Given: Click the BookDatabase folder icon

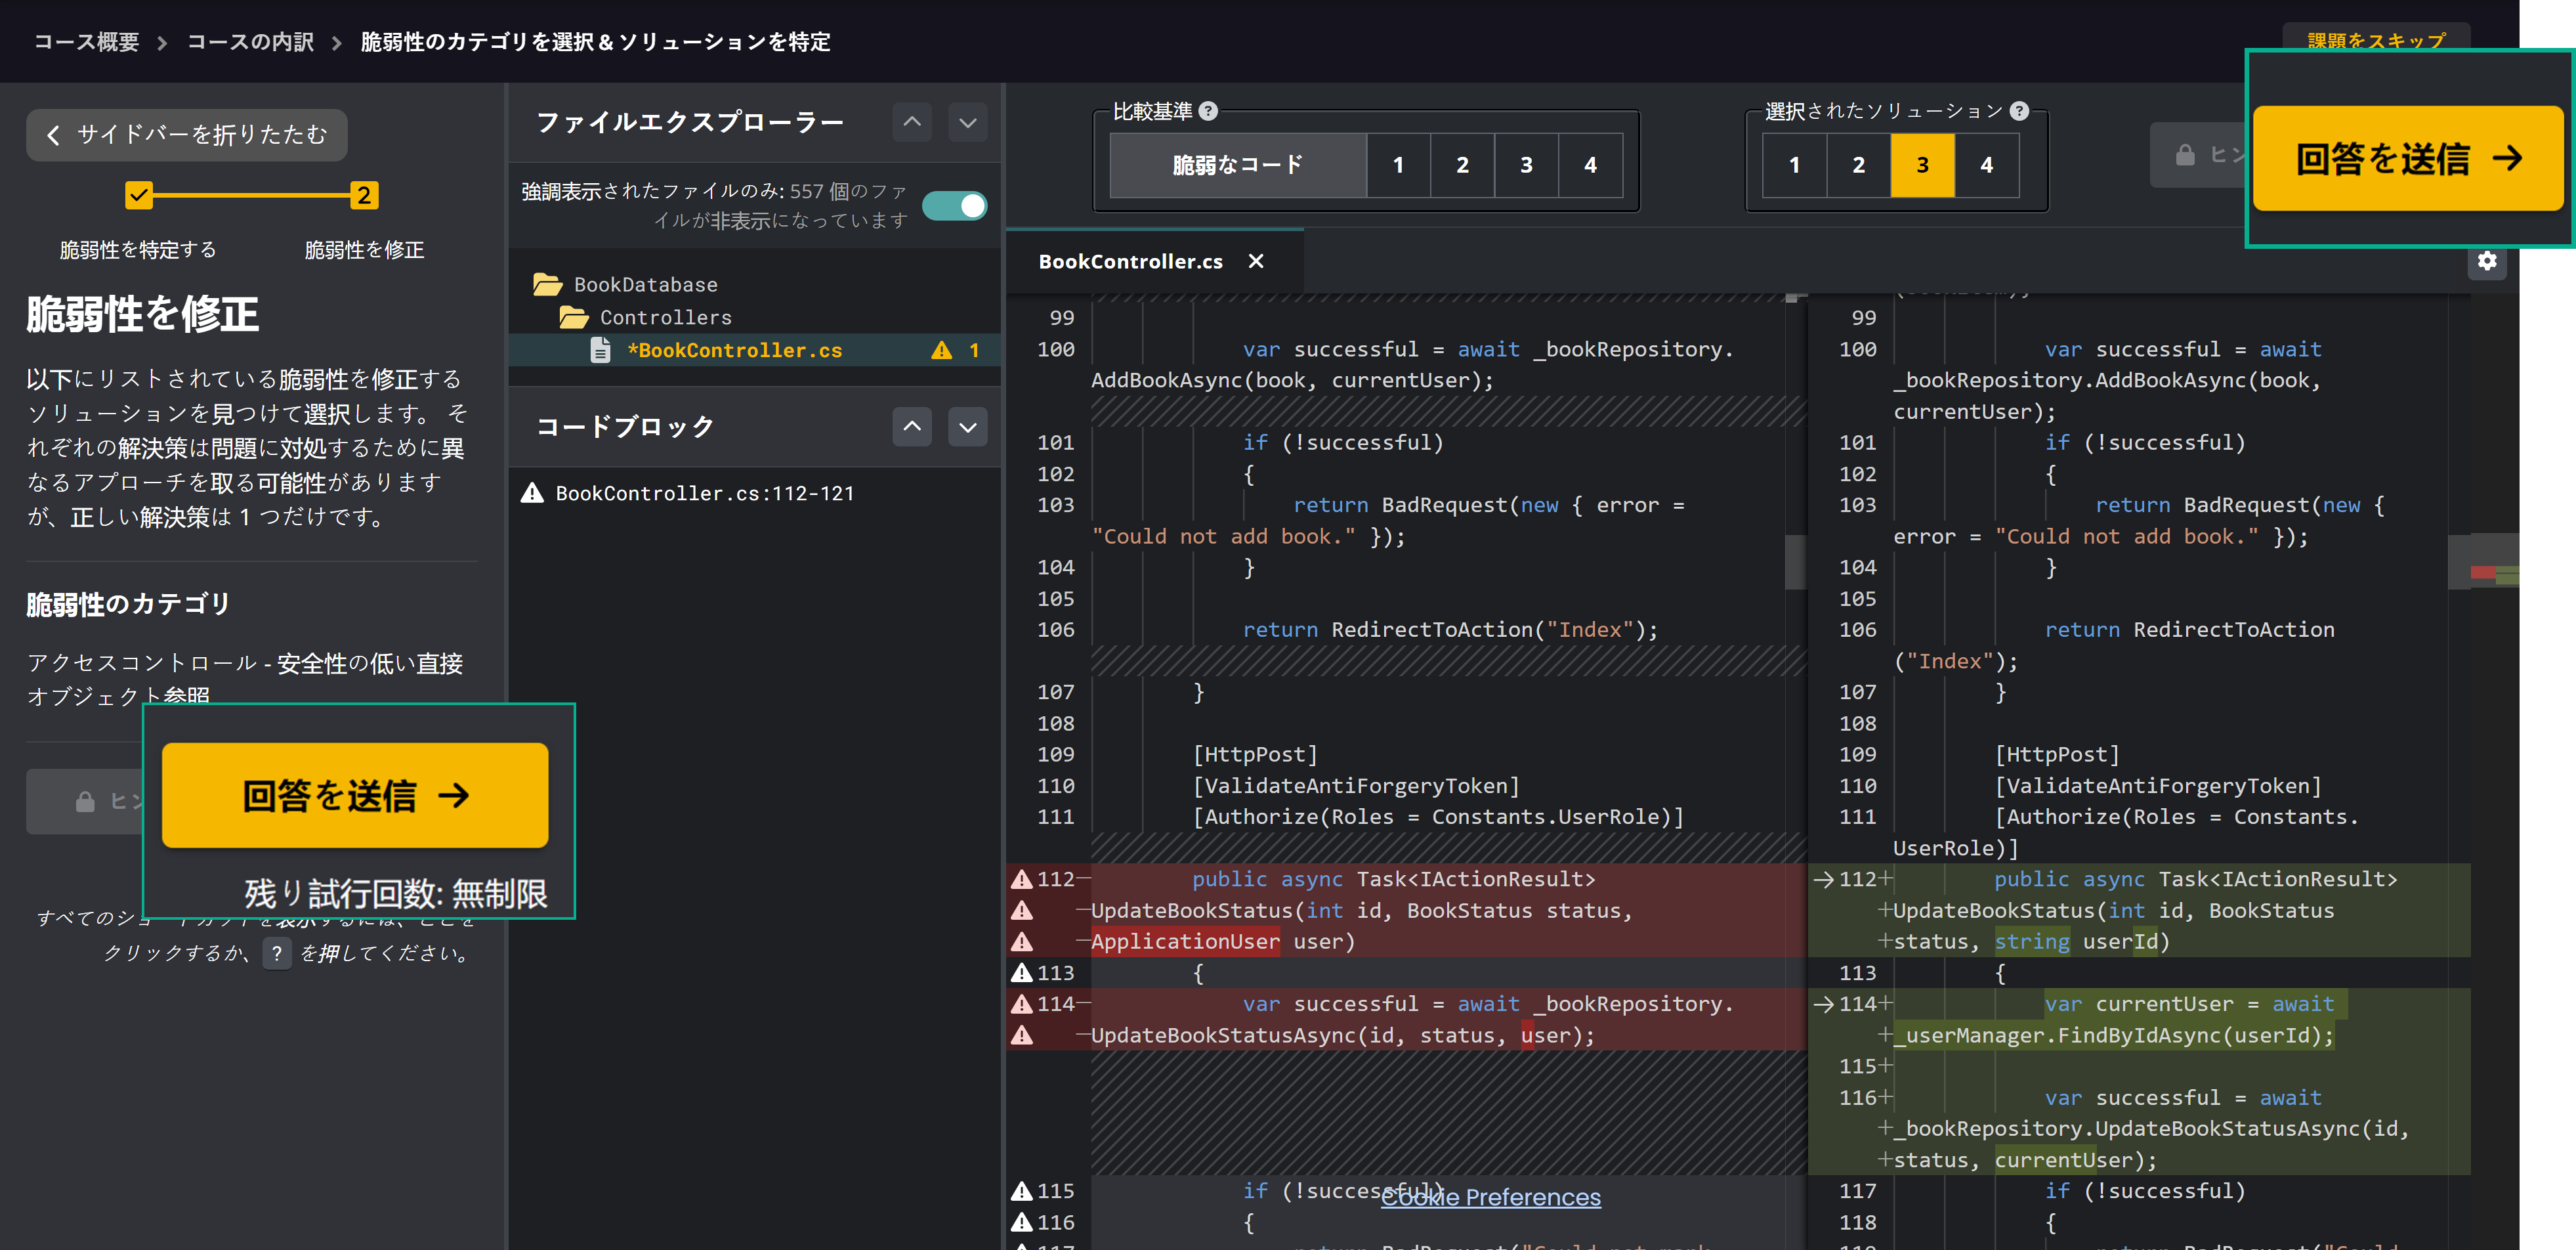Looking at the screenshot, I should (547, 285).
